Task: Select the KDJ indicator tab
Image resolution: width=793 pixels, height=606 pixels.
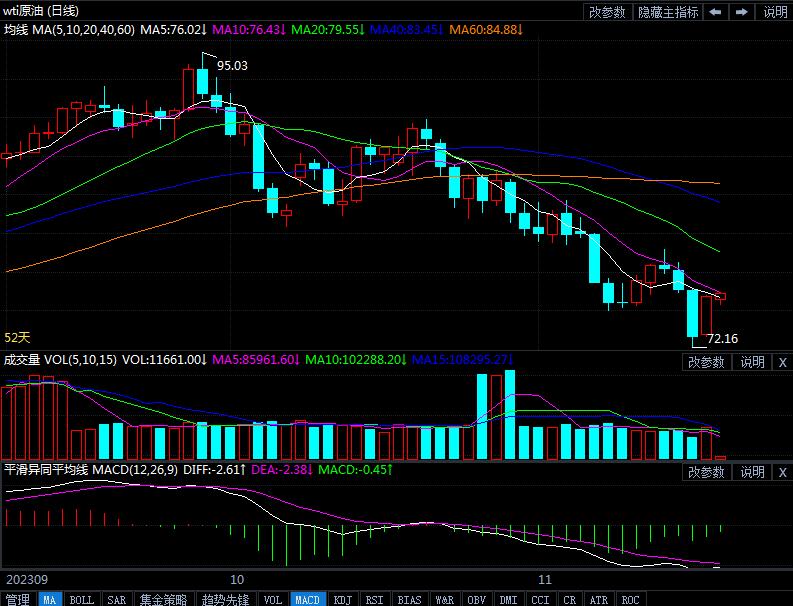Action: click(x=343, y=599)
